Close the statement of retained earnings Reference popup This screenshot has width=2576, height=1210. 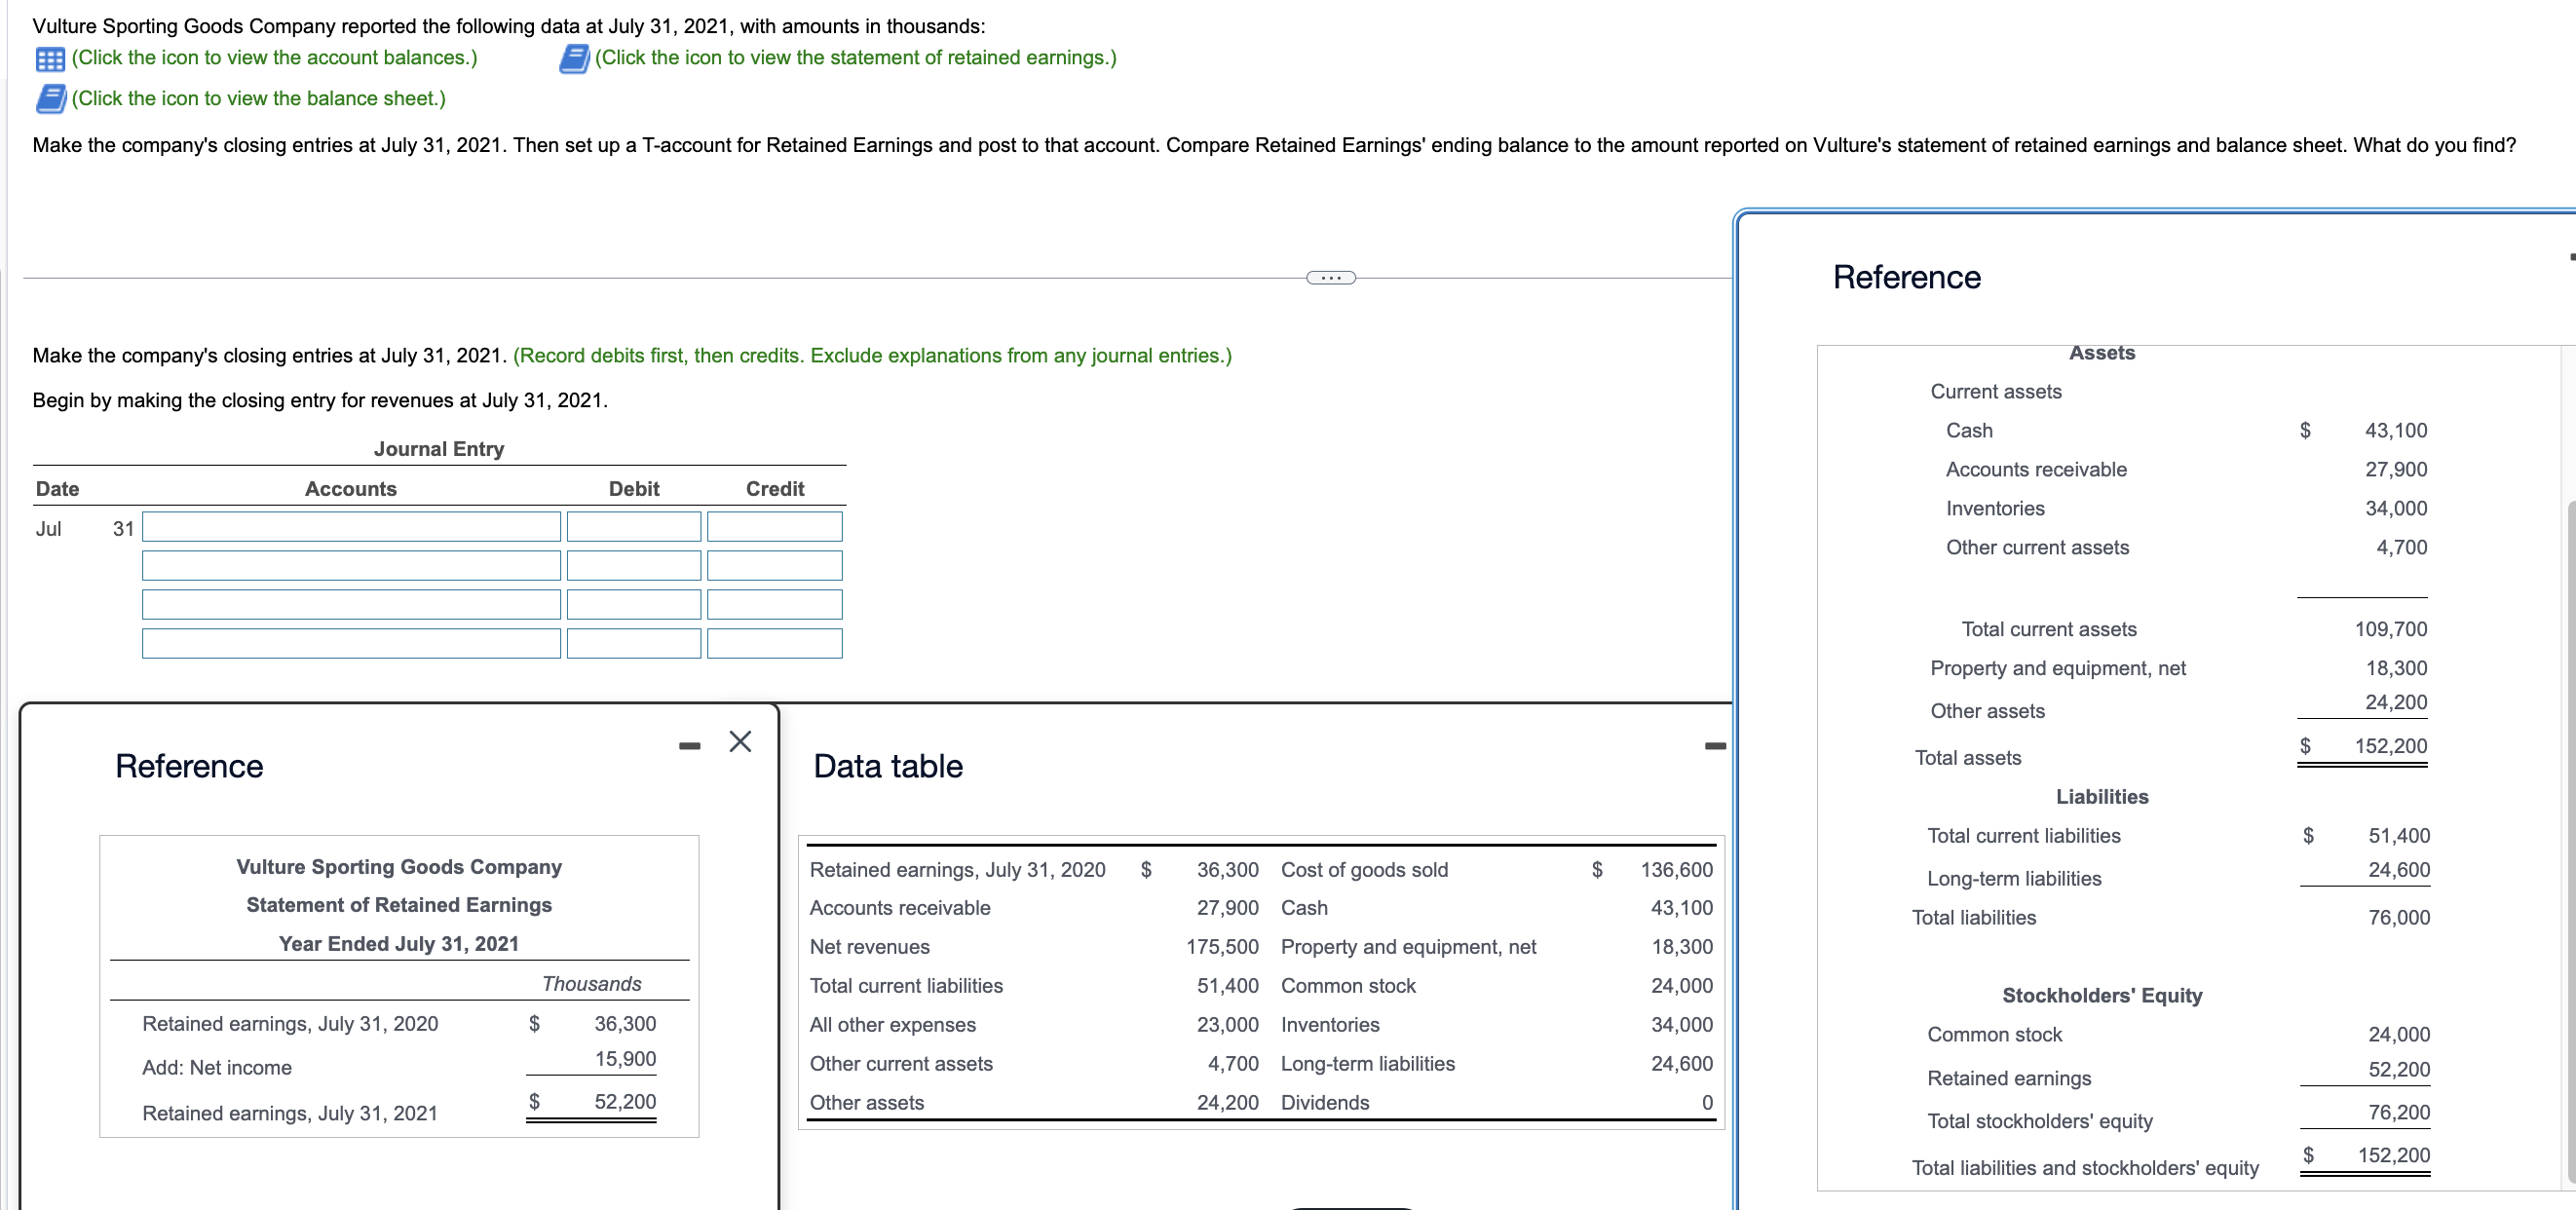pyautogui.click(x=740, y=741)
